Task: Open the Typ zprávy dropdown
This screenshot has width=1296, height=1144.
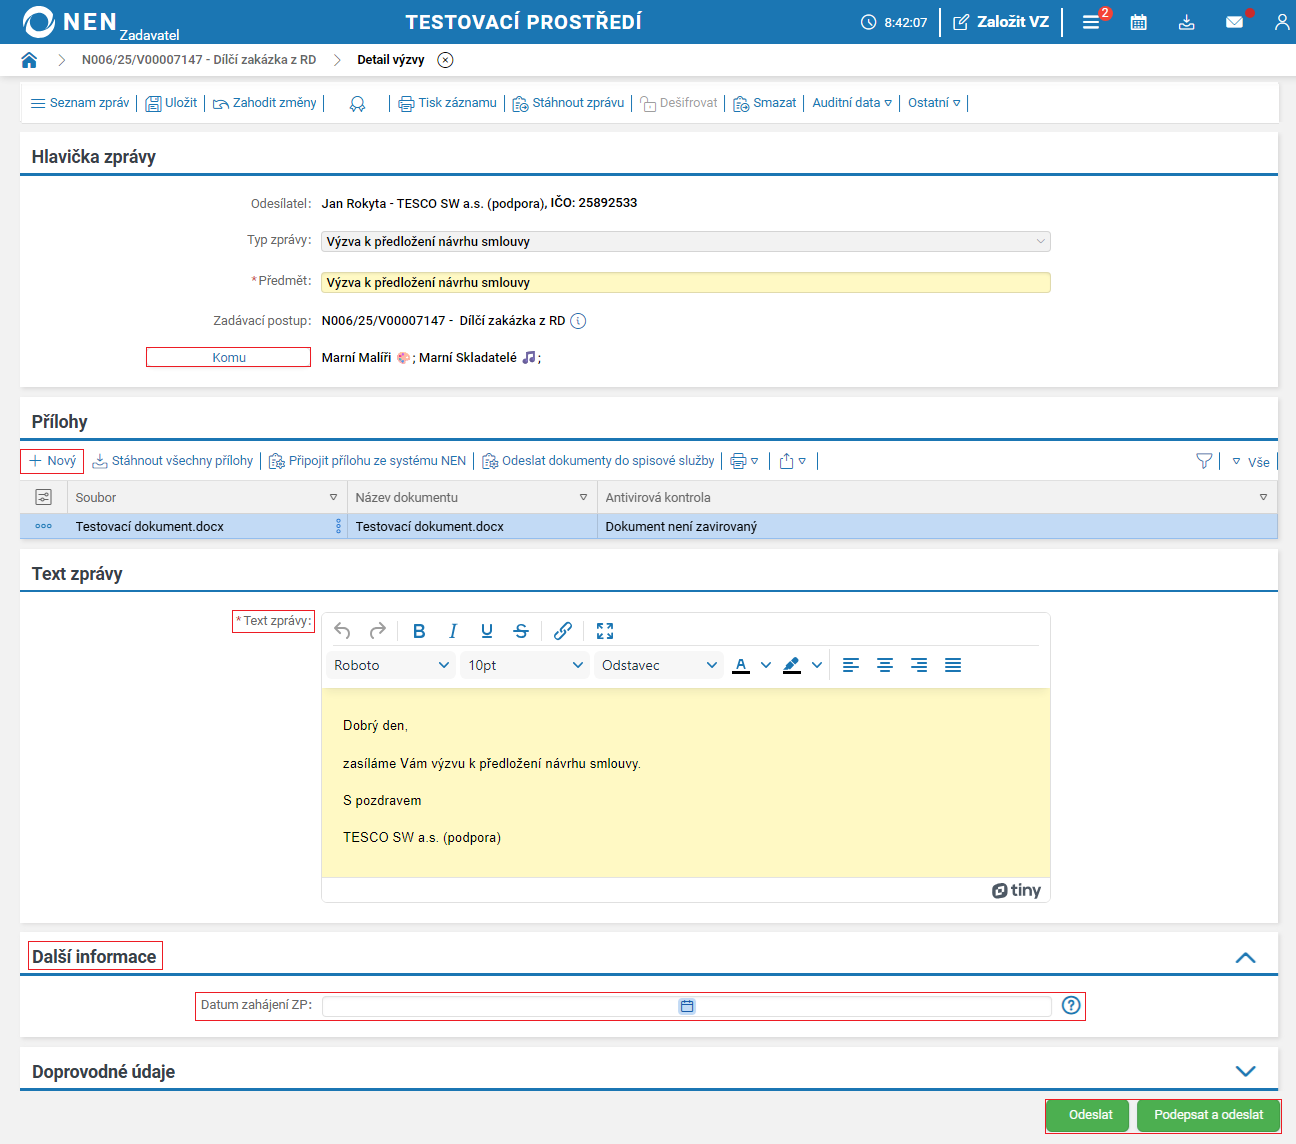Action: click(685, 241)
